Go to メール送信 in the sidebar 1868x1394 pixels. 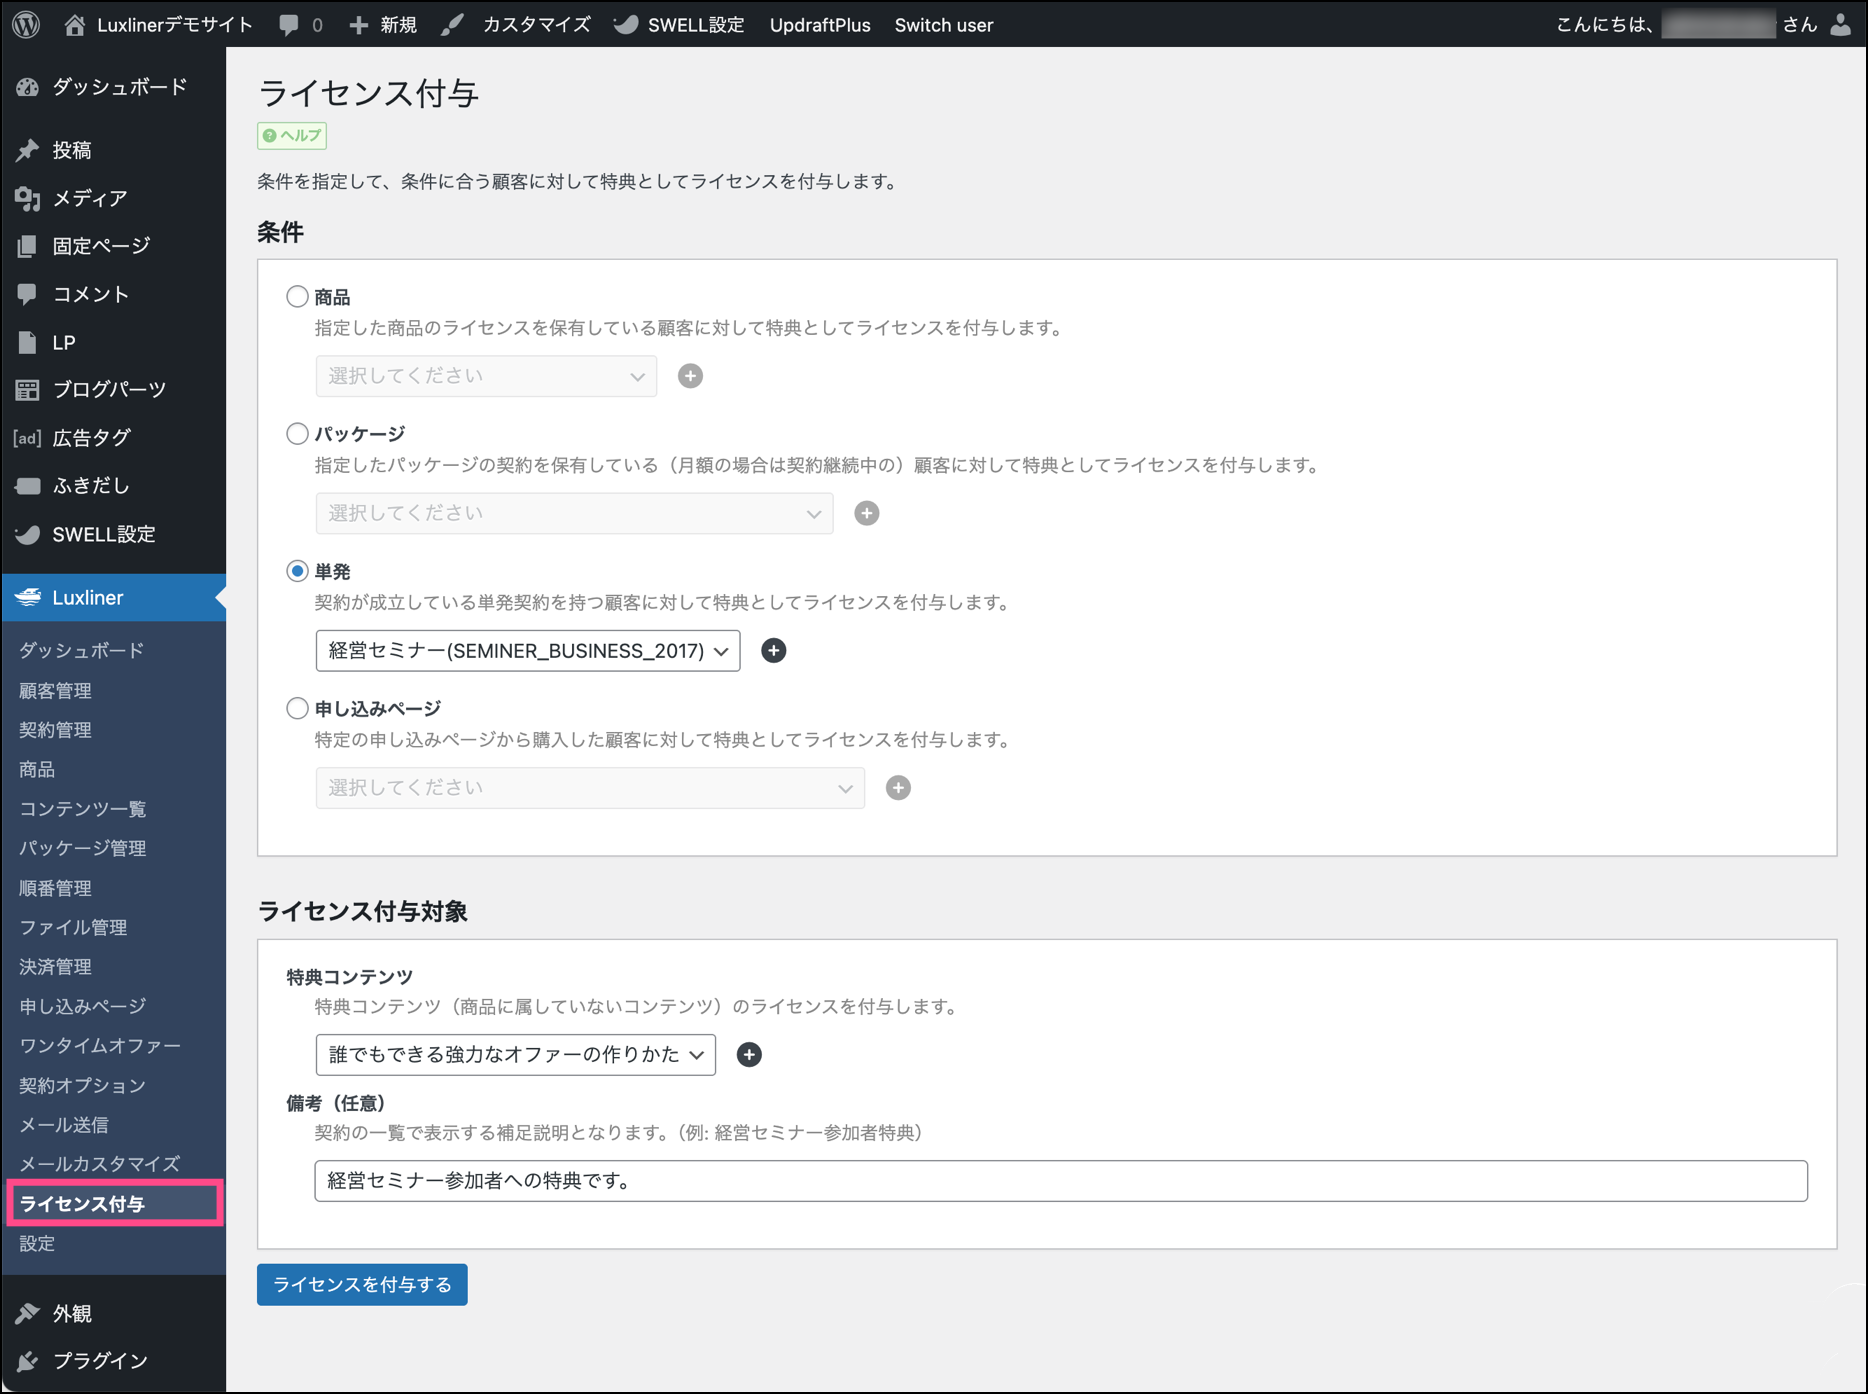pos(64,1125)
